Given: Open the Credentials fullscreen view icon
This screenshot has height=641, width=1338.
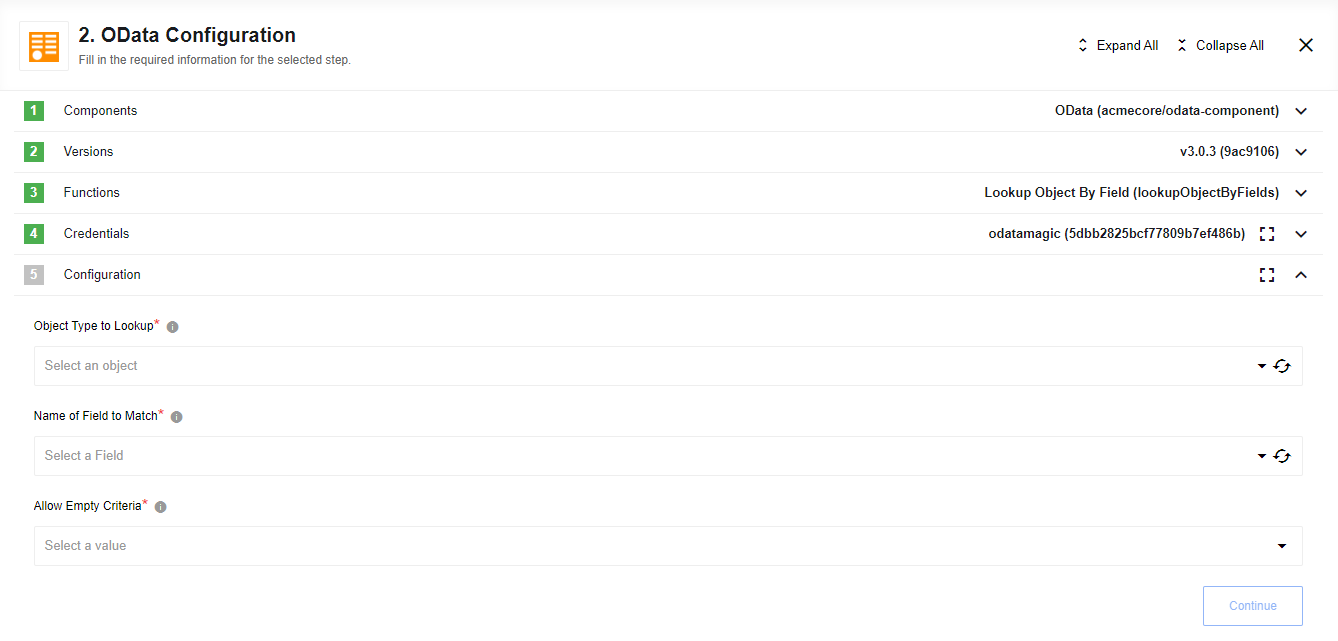Looking at the screenshot, I should point(1267,233).
